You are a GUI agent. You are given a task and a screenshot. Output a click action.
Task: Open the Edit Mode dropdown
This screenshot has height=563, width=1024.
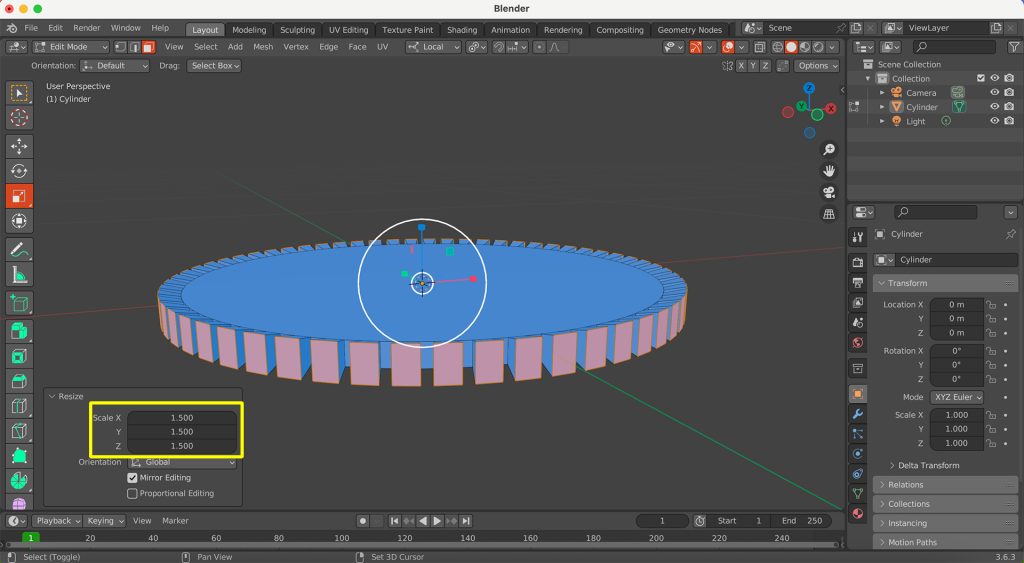pyautogui.click(x=71, y=47)
